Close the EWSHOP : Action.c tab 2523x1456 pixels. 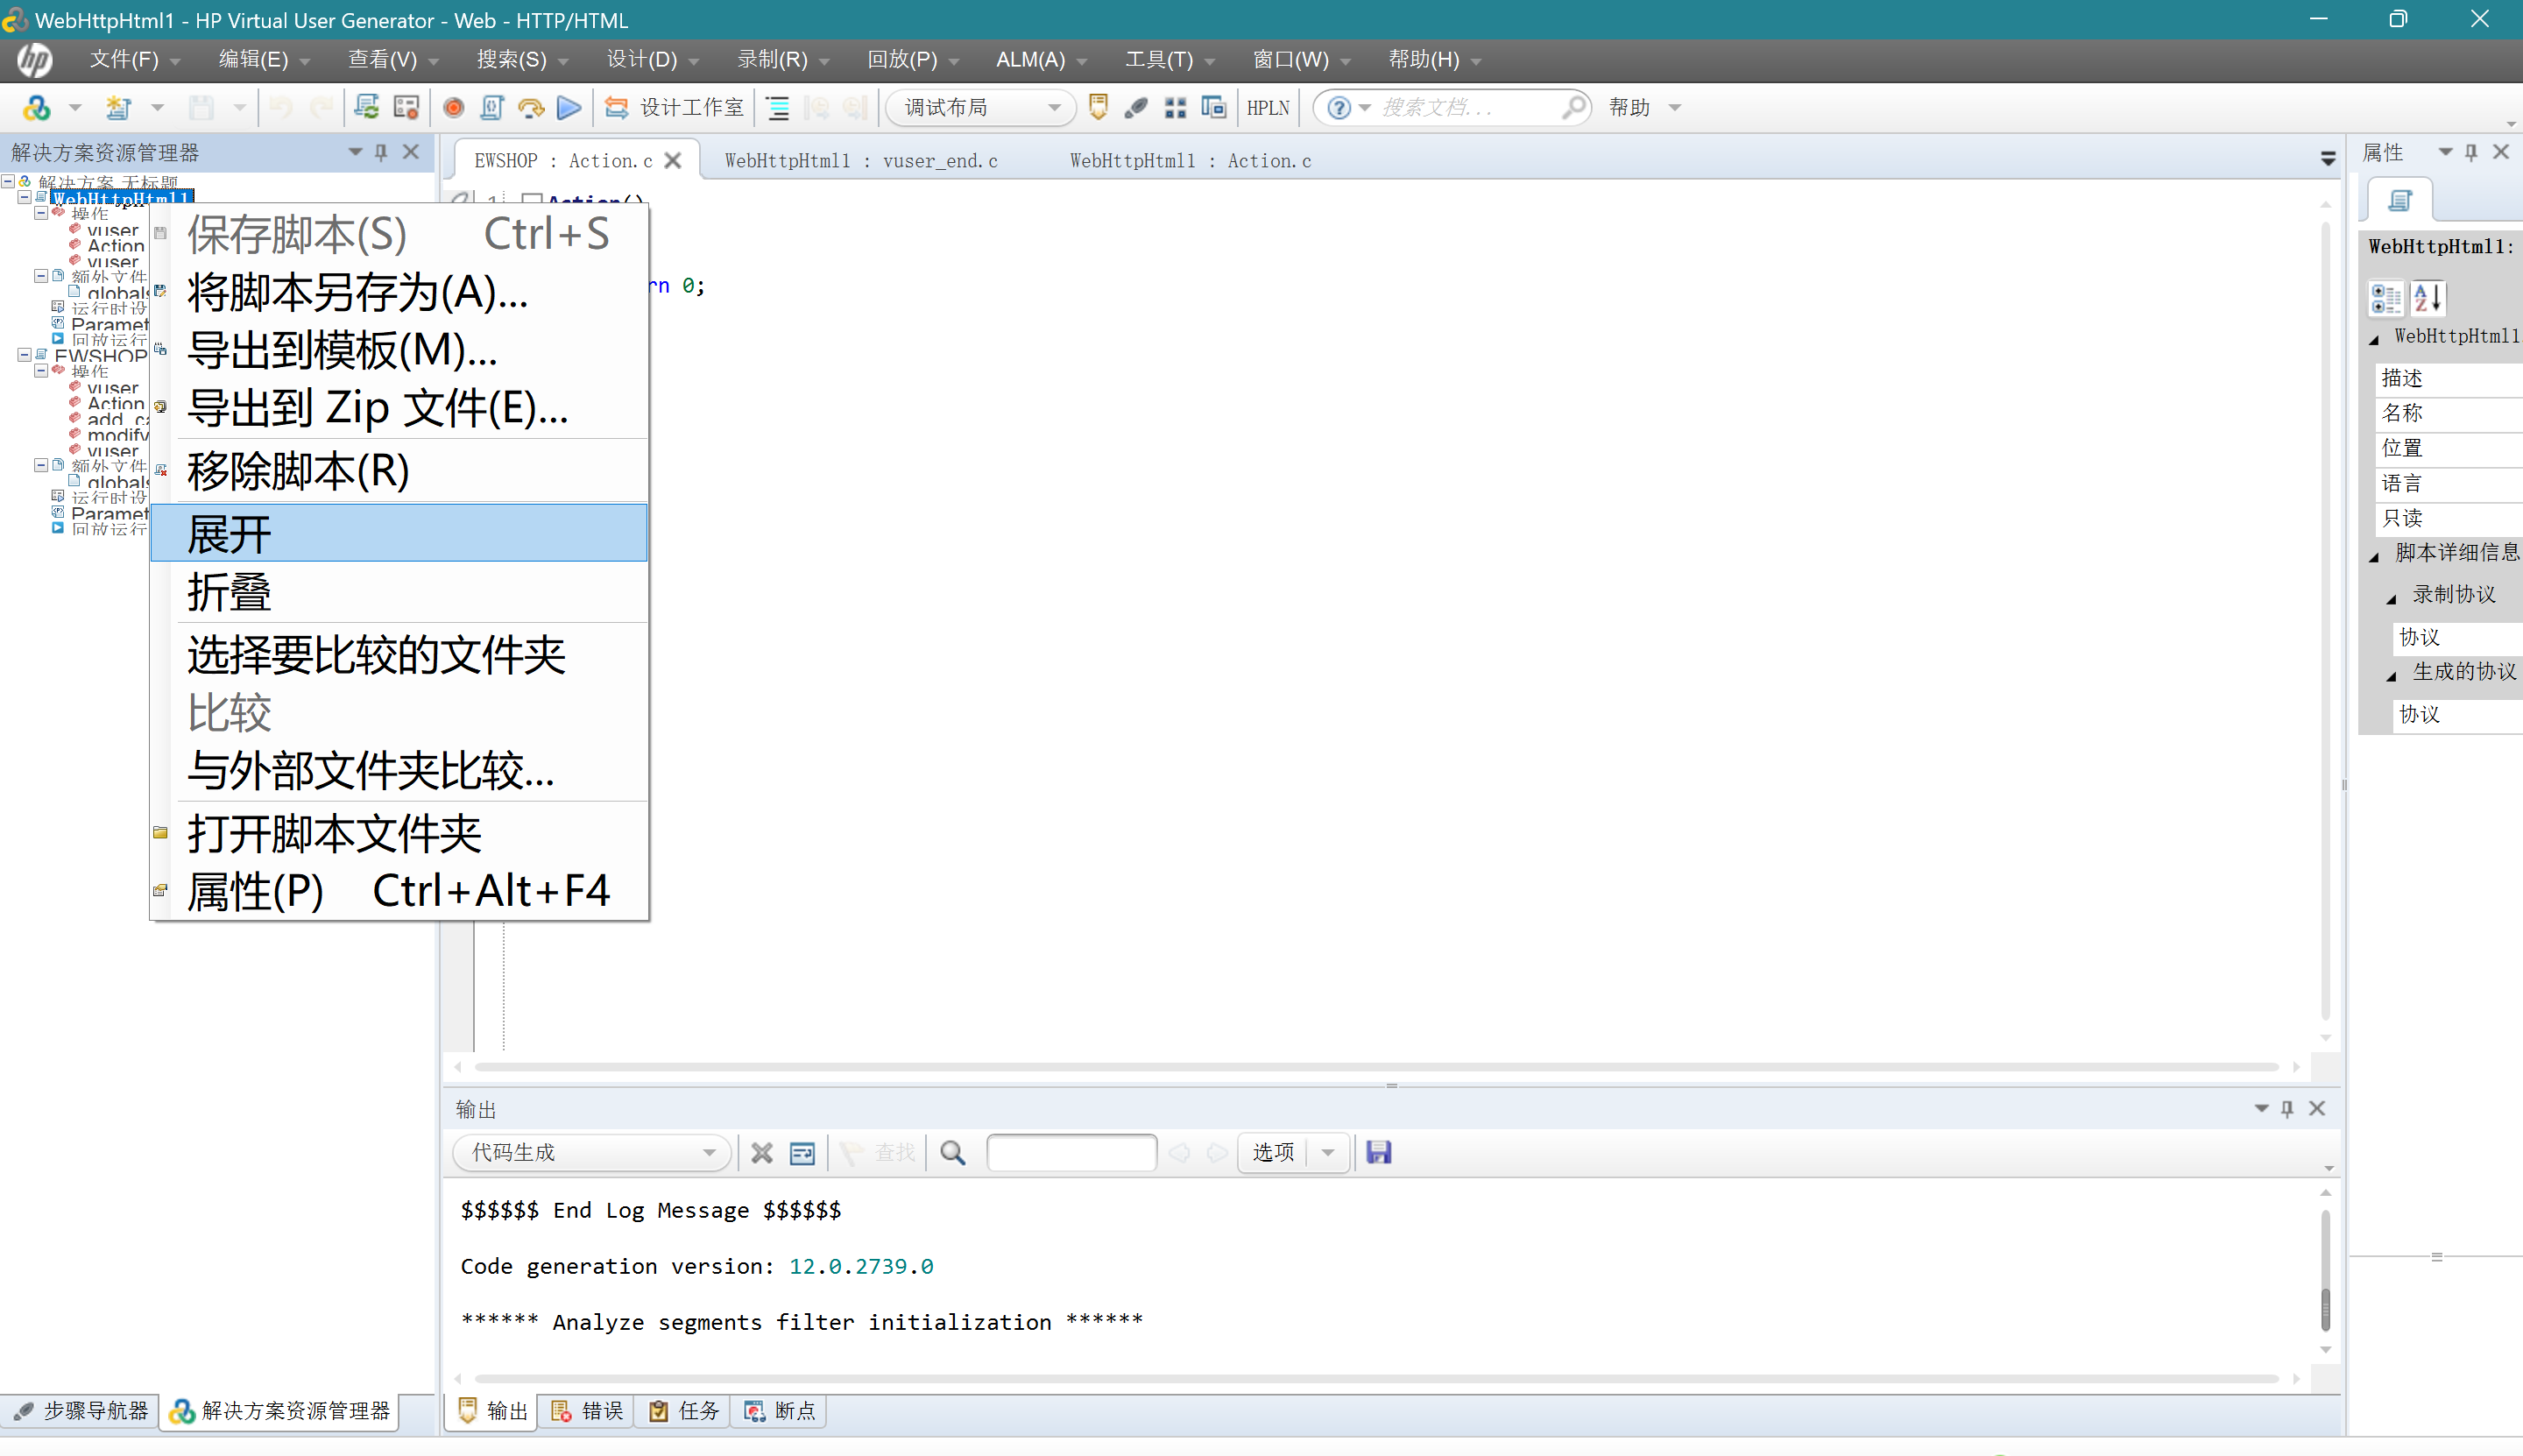pyautogui.click(x=673, y=161)
